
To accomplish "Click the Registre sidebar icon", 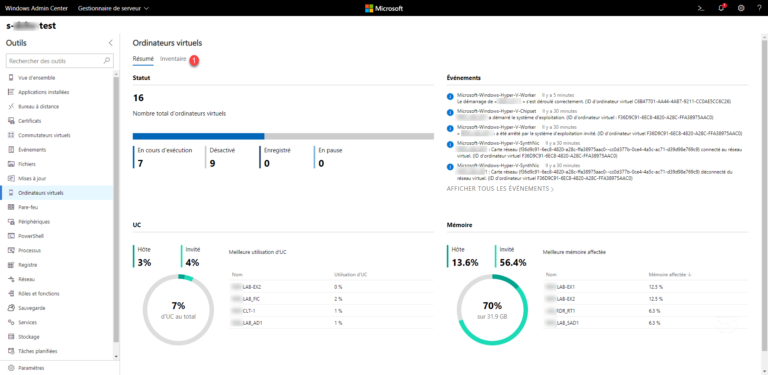I will point(11,265).
